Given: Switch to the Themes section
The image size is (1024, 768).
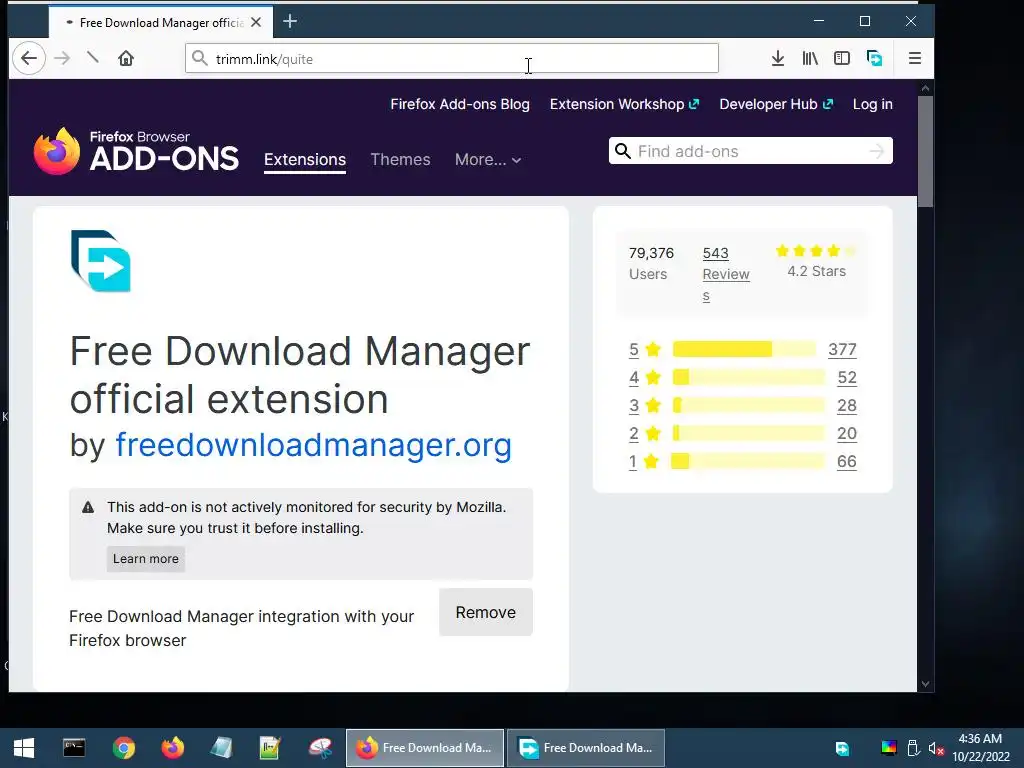Looking at the screenshot, I should click(400, 159).
